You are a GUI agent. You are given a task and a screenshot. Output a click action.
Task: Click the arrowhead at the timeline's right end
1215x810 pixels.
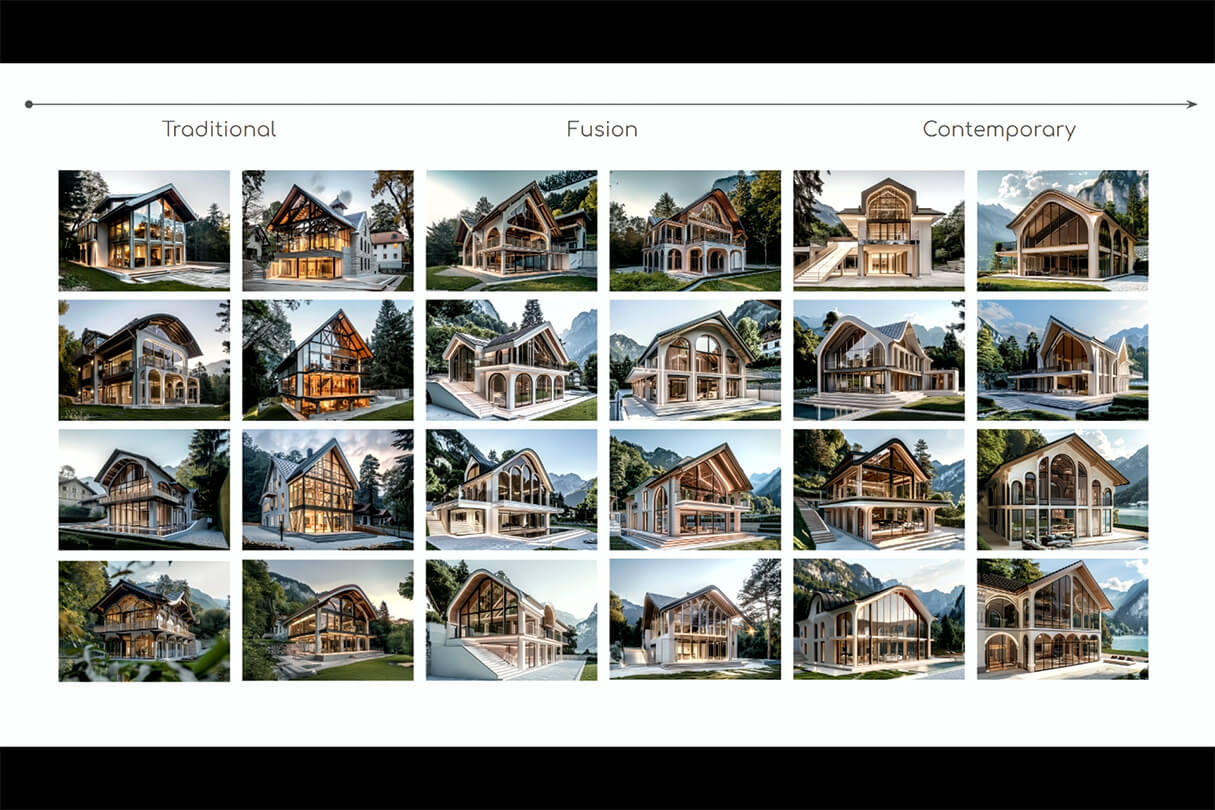[1191, 104]
